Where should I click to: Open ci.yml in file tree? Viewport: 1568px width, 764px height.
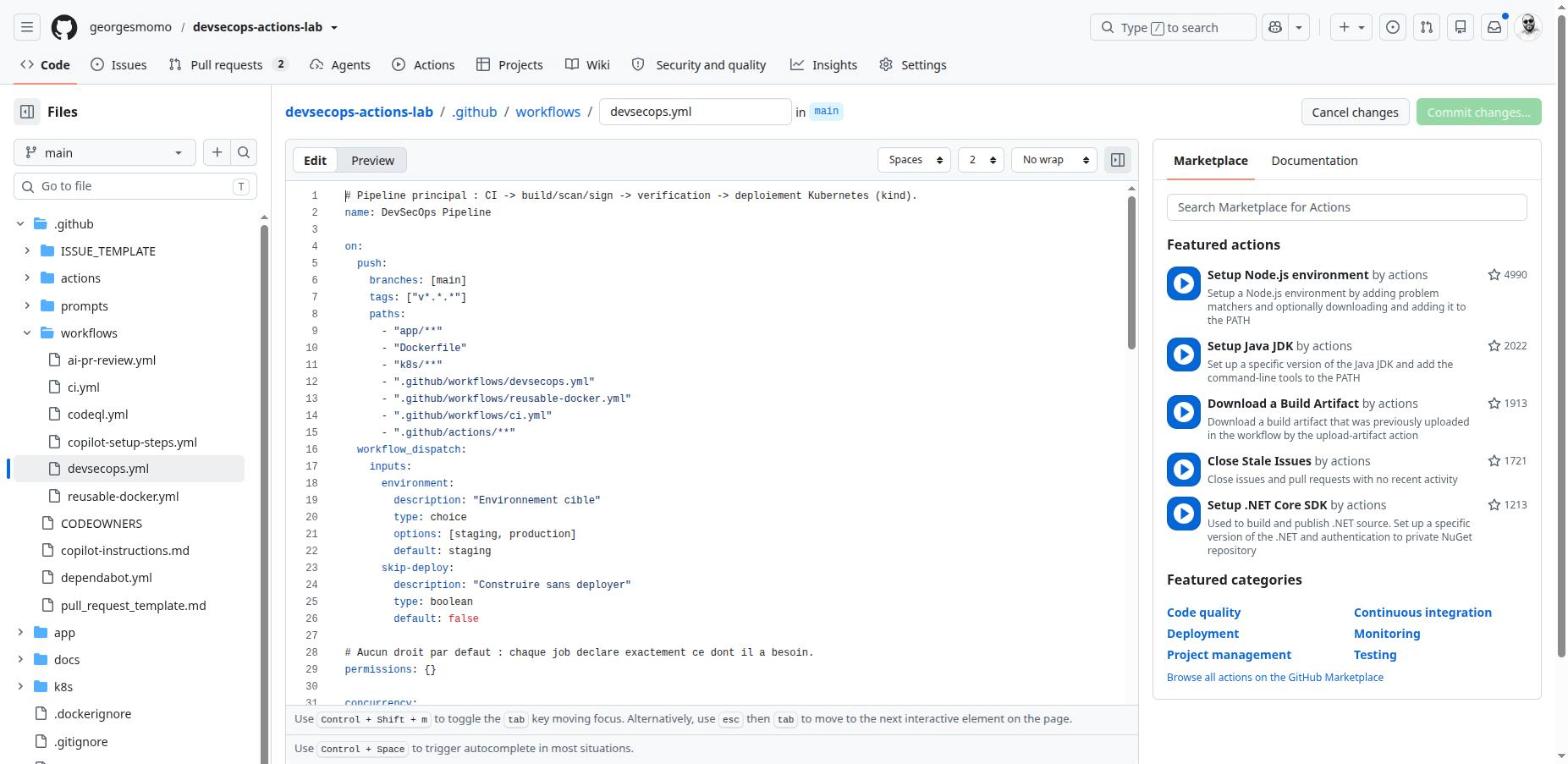[83, 387]
